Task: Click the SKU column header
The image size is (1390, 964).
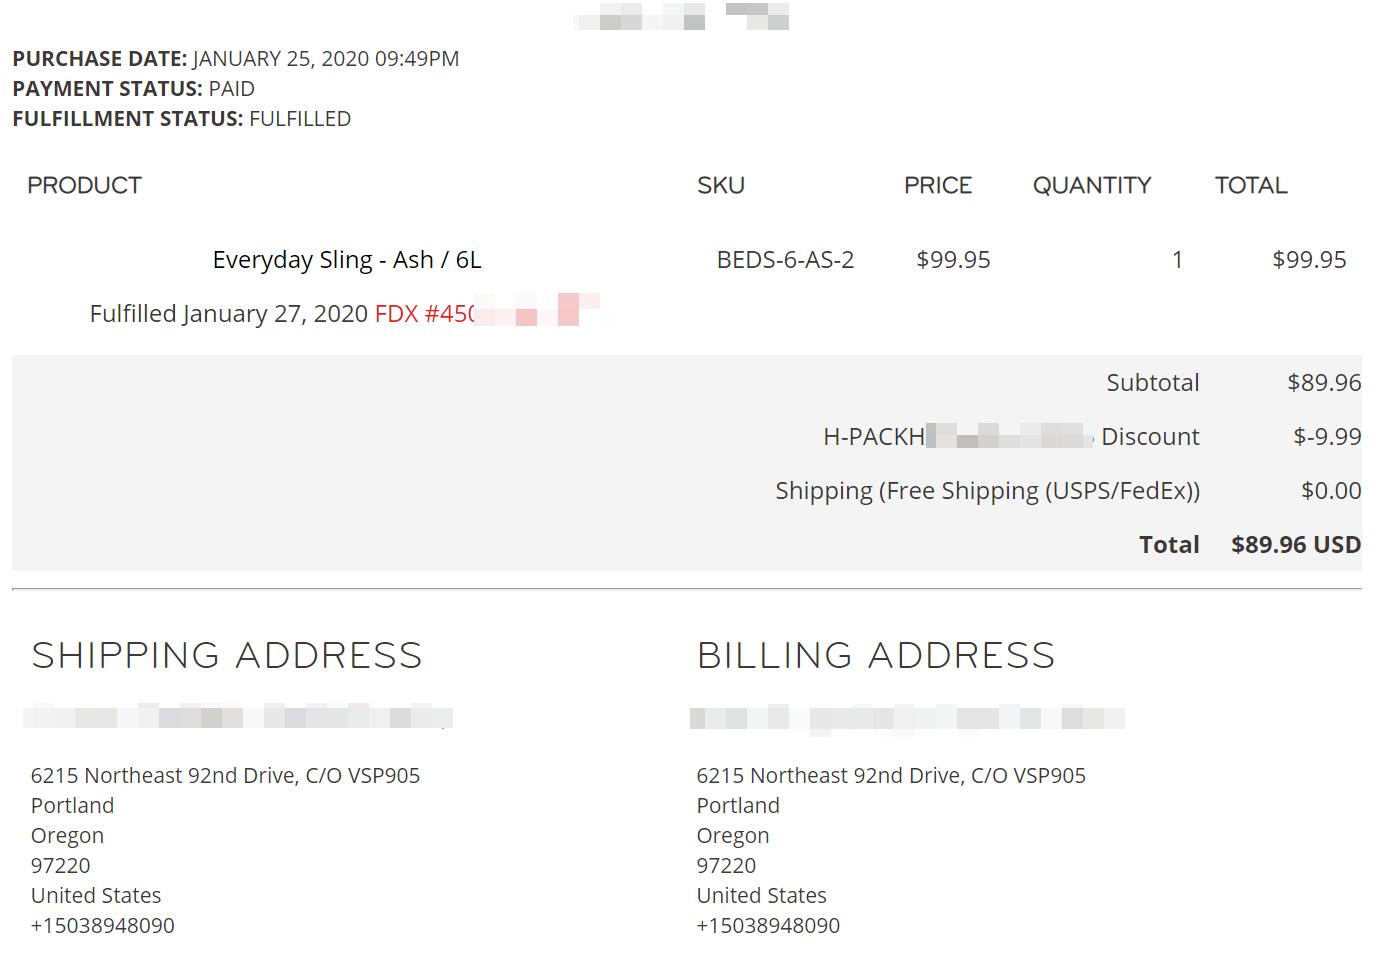Action: click(x=720, y=185)
